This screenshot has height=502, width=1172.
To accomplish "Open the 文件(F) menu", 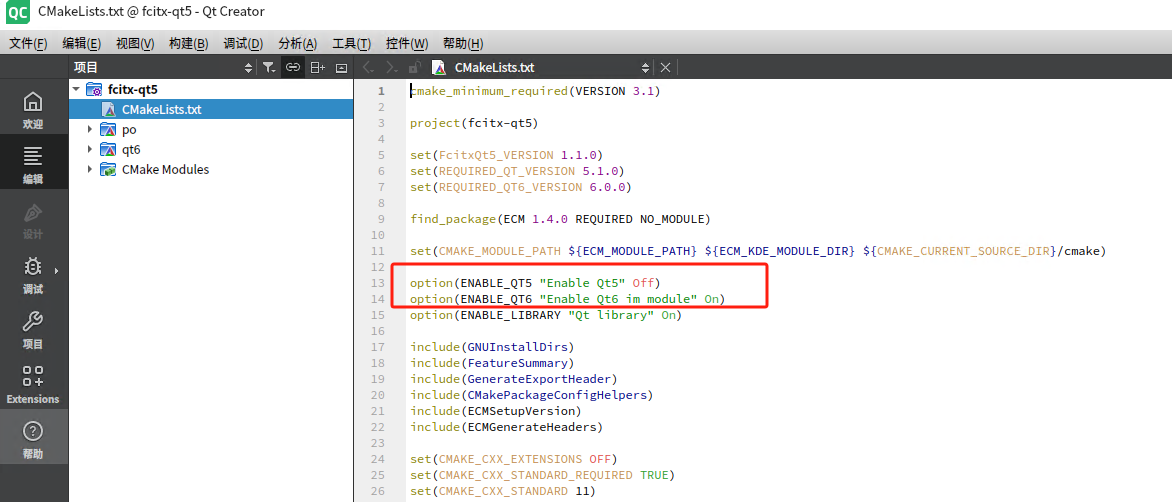I will click(28, 43).
